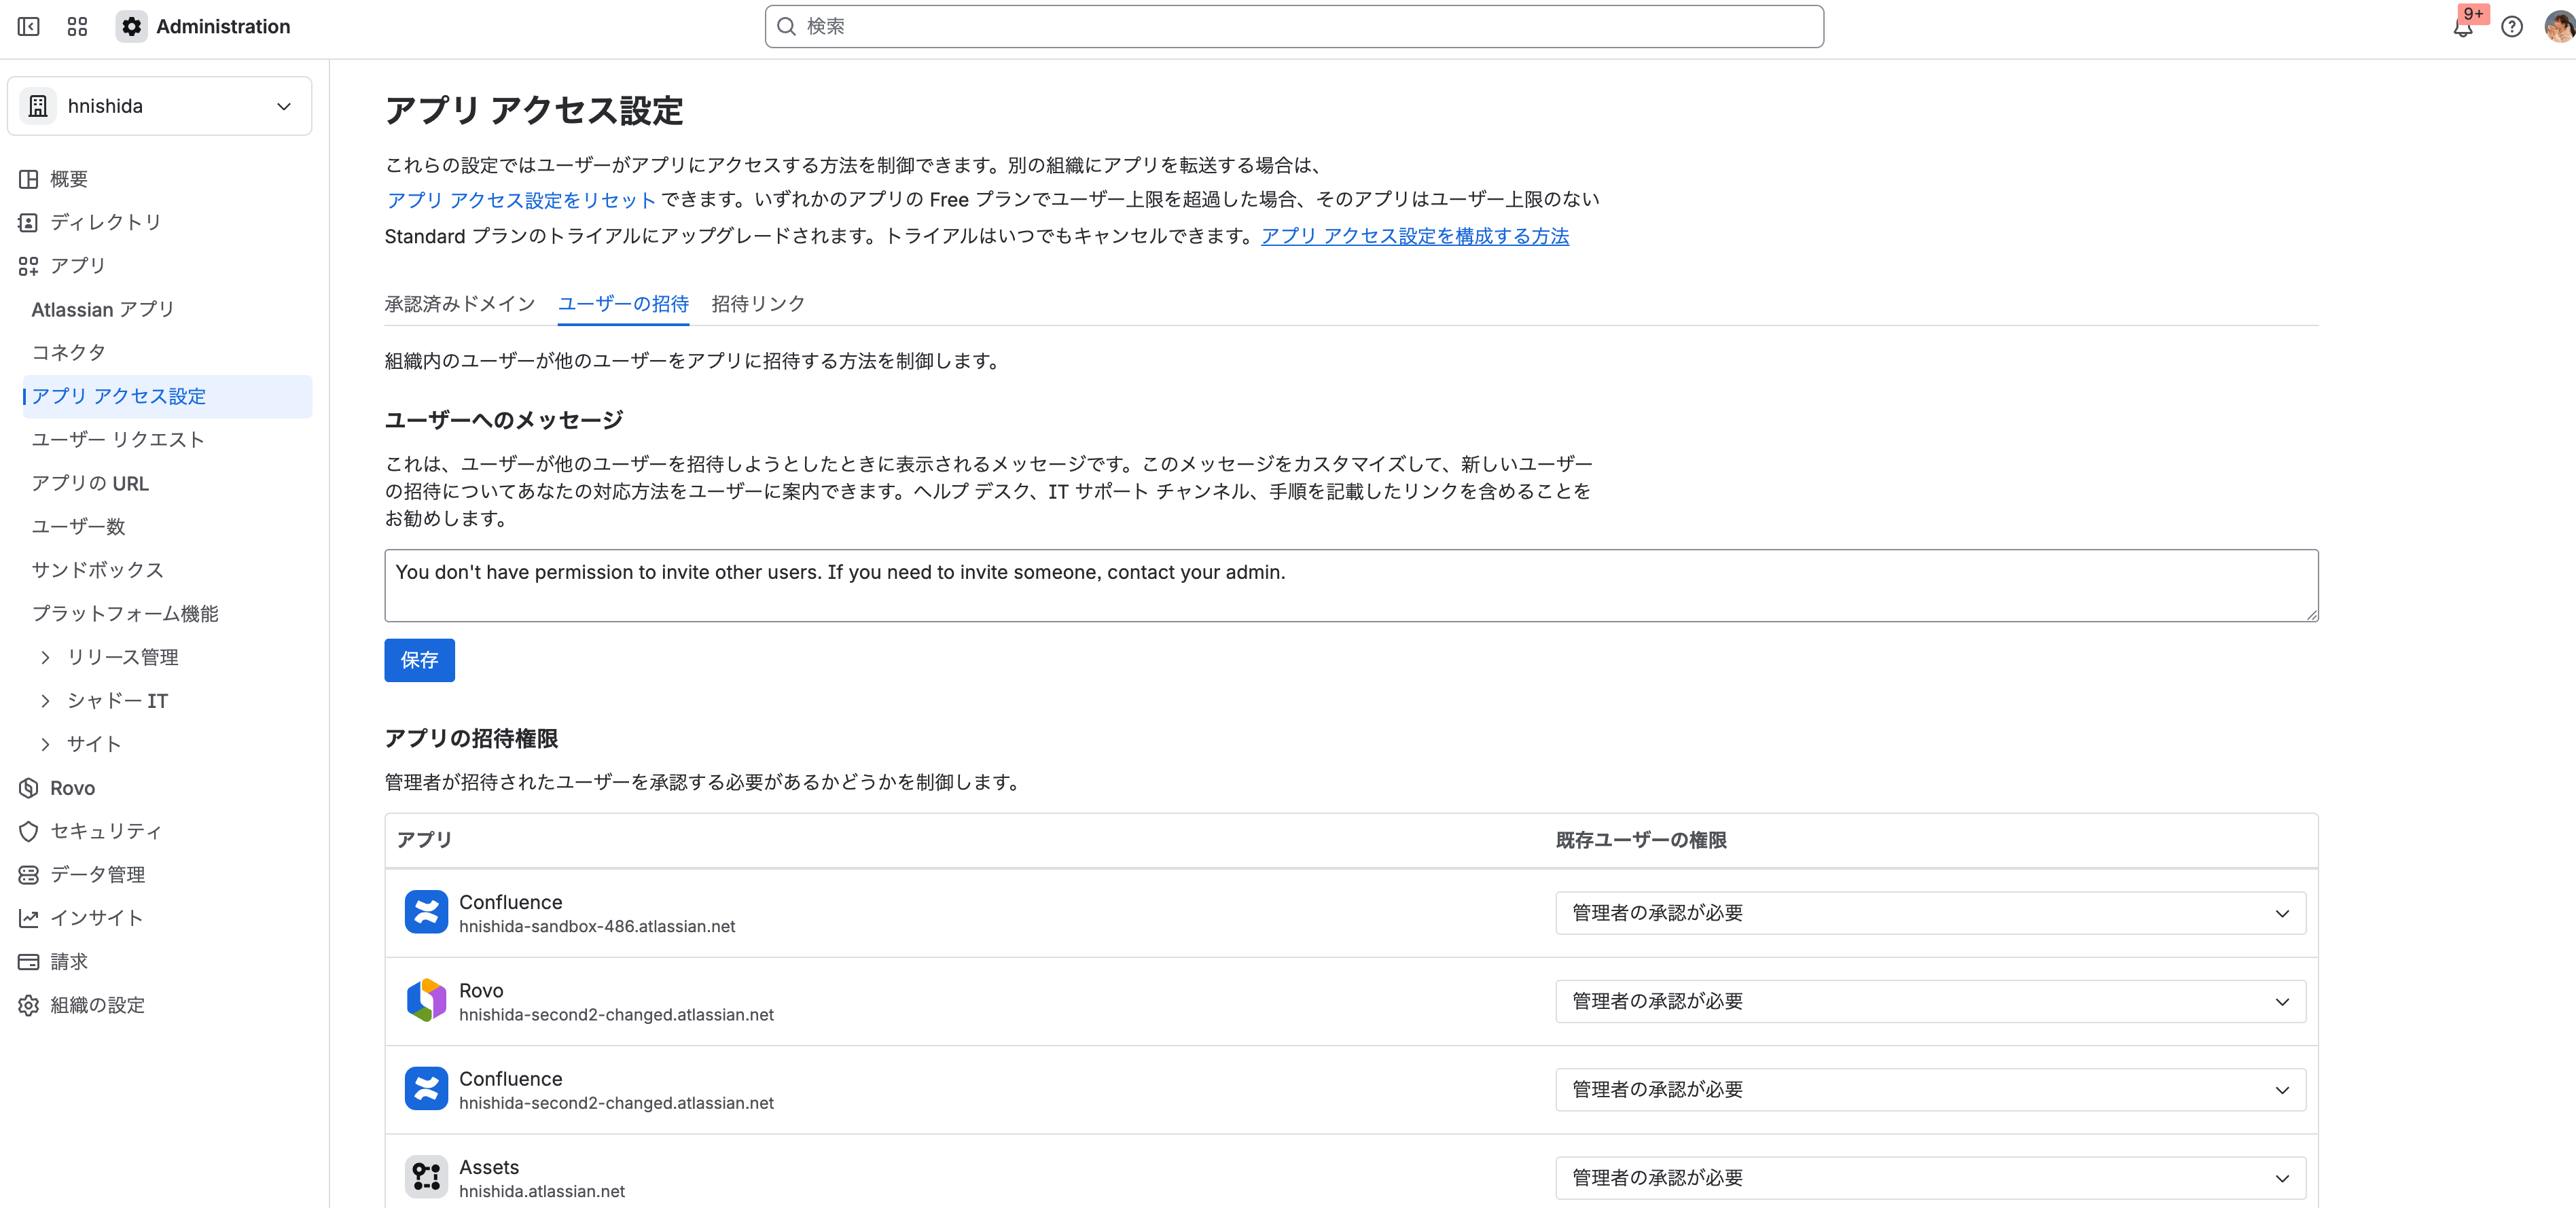Image resolution: width=2576 pixels, height=1208 pixels.
Task: Click the 既存ユーザーの権限 column header
Action: 1641,841
